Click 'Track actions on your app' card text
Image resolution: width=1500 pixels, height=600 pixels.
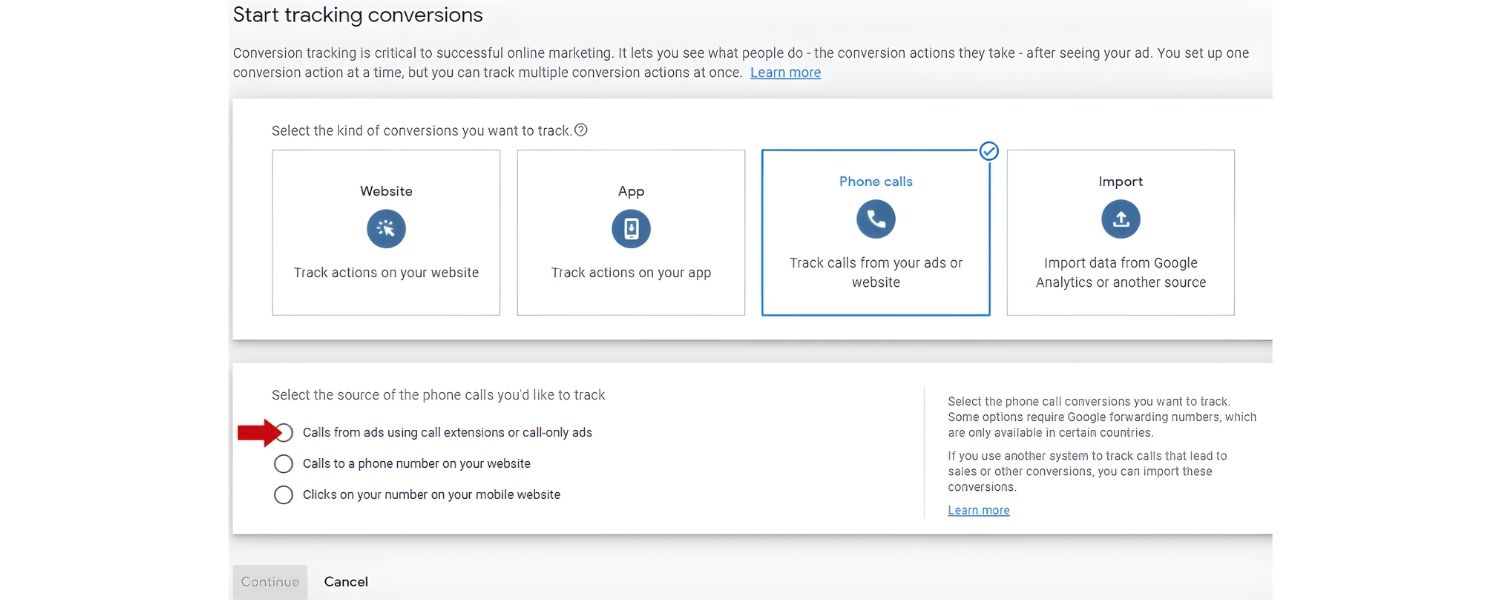(x=631, y=272)
